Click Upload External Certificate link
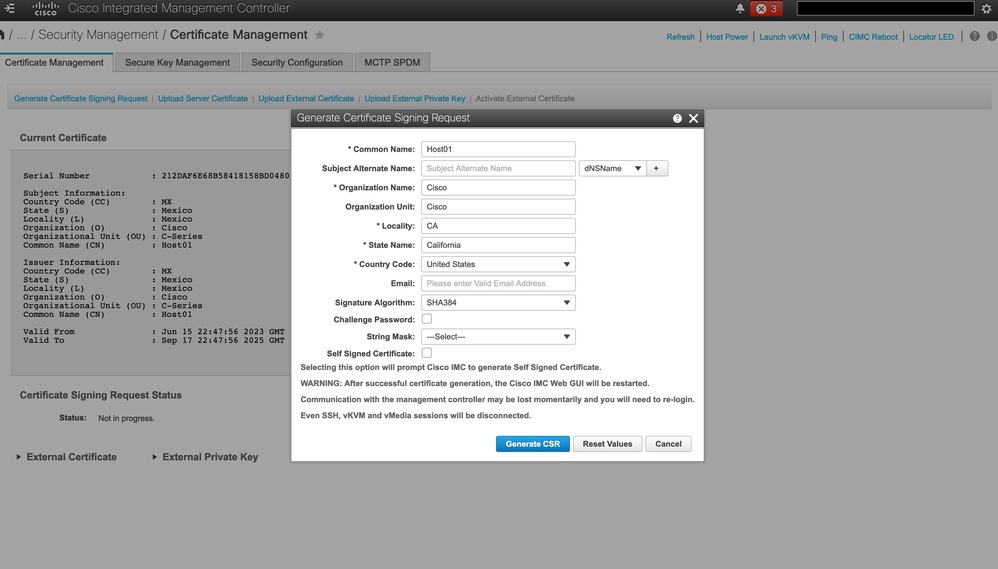Viewport: 998px width, 569px height. click(x=306, y=99)
